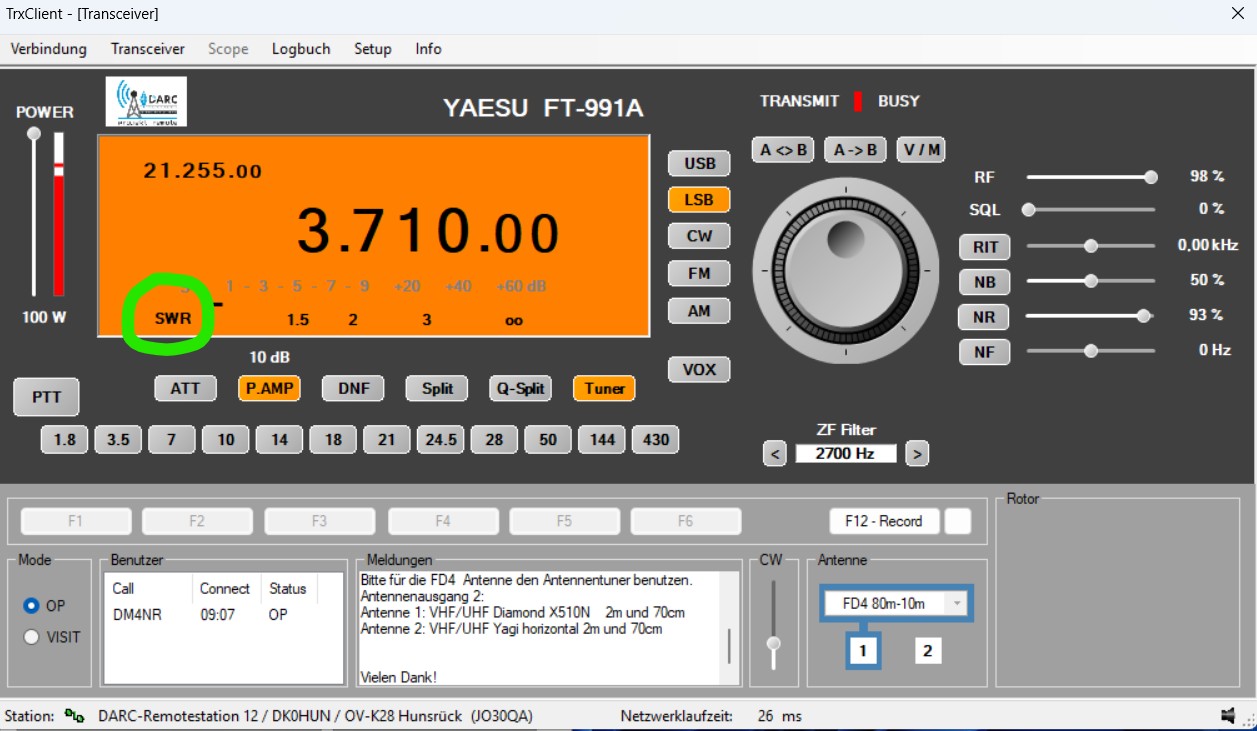Decrease ZF filter width with left arrow
Image resolution: width=1257 pixels, height=731 pixels.
(774, 454)
